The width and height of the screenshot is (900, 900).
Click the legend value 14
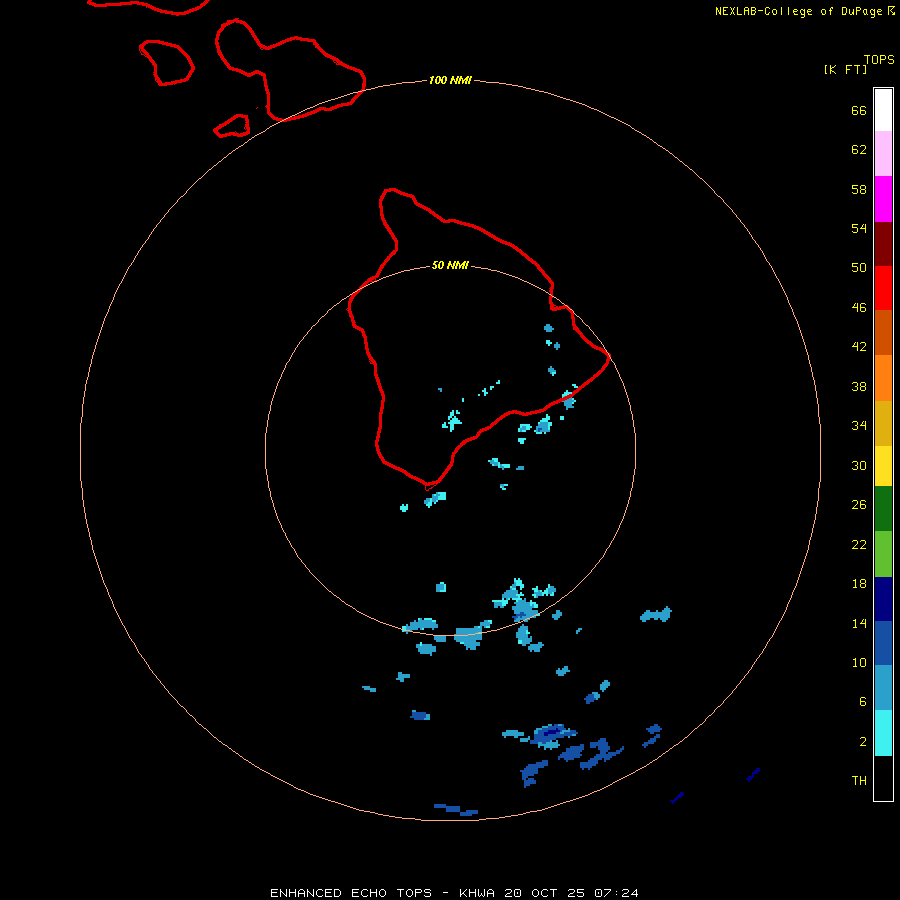859,623
